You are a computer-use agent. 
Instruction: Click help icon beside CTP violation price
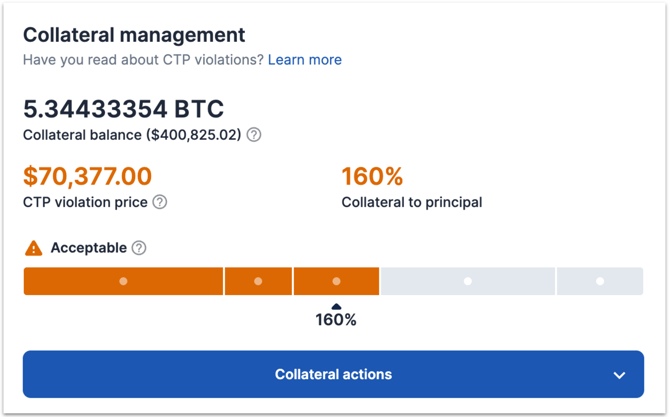pyautogui.click(x=160, y=202)
